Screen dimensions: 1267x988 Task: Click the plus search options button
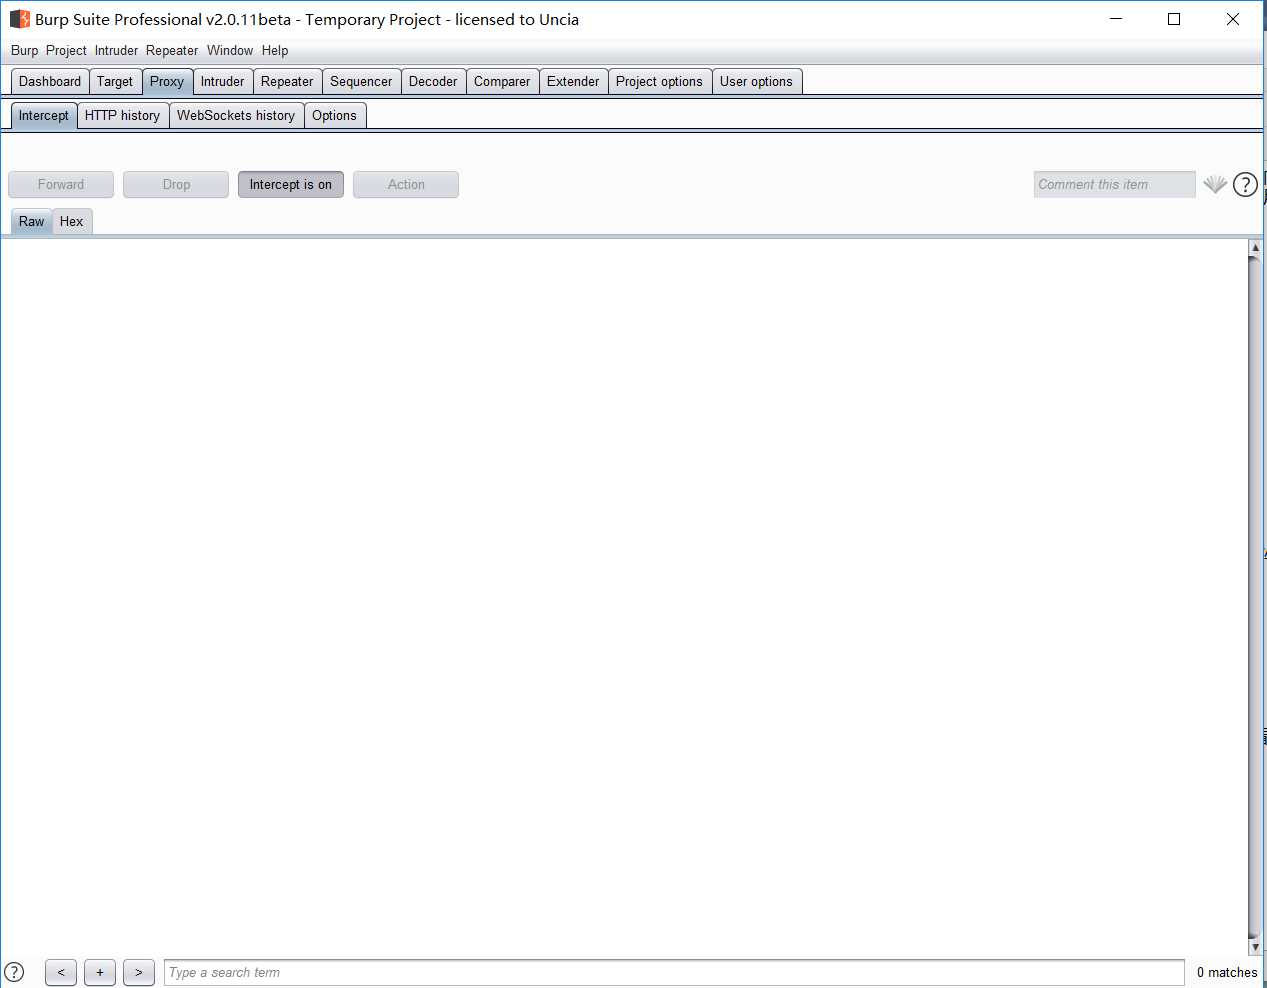pos(100,972)
